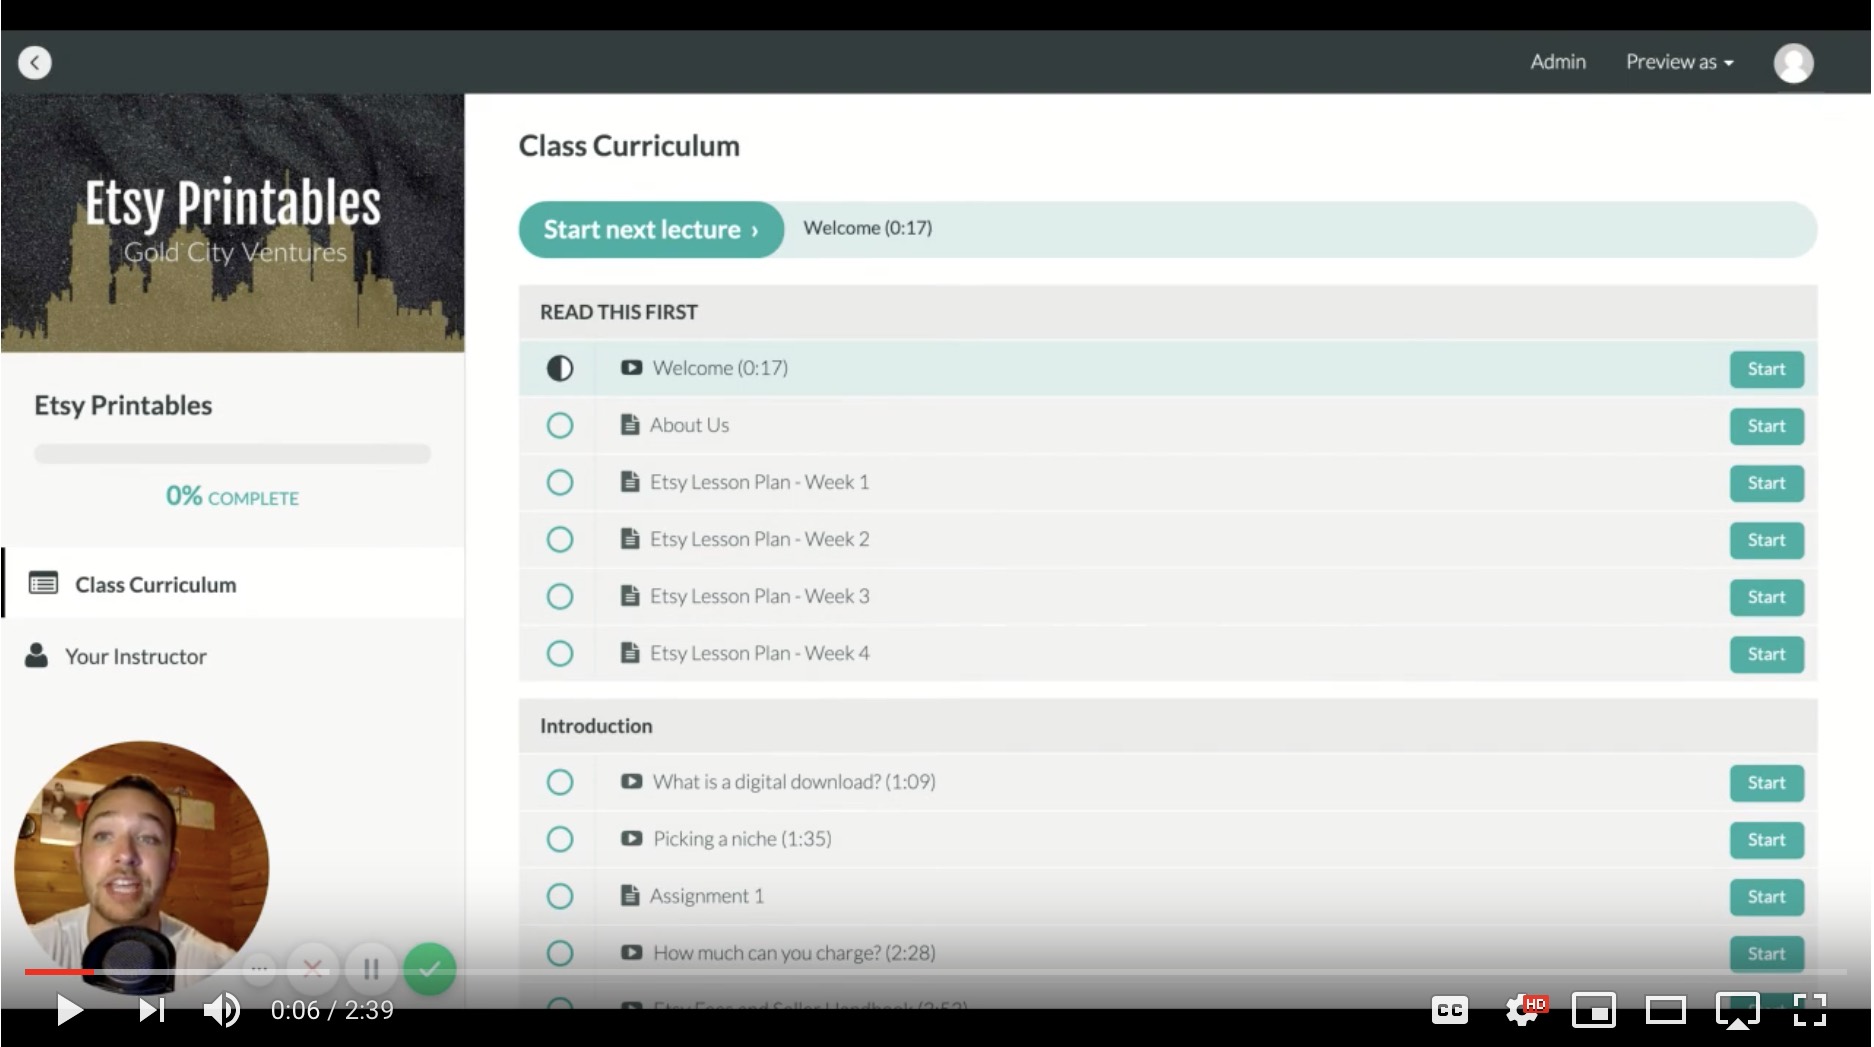Screen dimensions: 1874x1047
Task: Start Etsy Lesson Plan - Week 3
Action: 1767,597
